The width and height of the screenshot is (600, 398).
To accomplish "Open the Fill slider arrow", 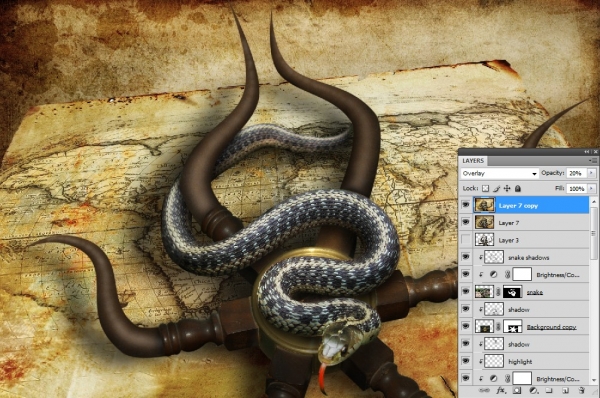I will (x=592, y=189).
